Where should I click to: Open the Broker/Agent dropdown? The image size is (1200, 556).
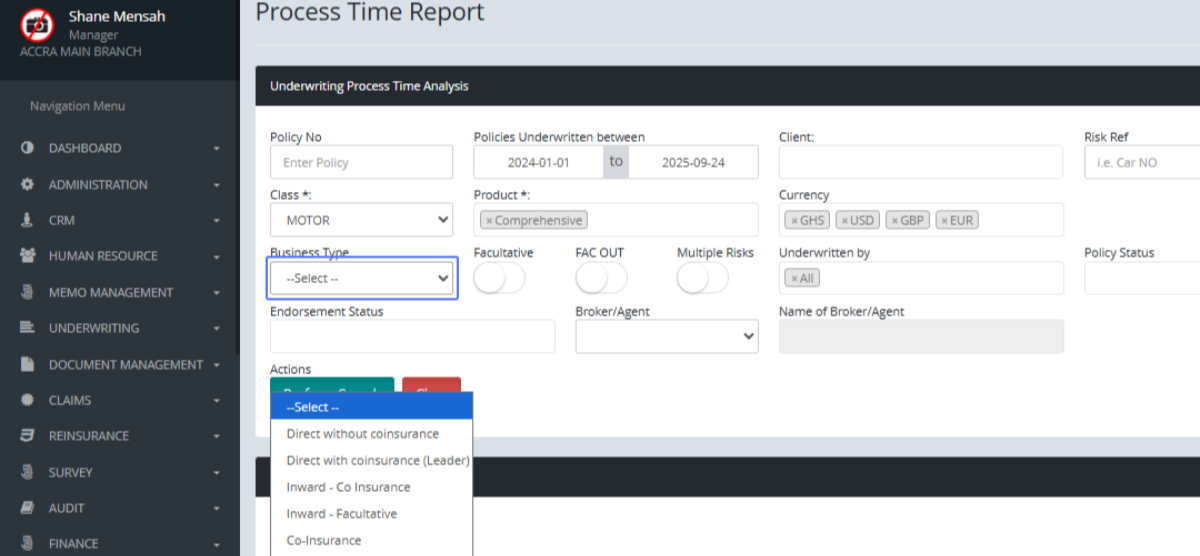[x=666, y=337]
